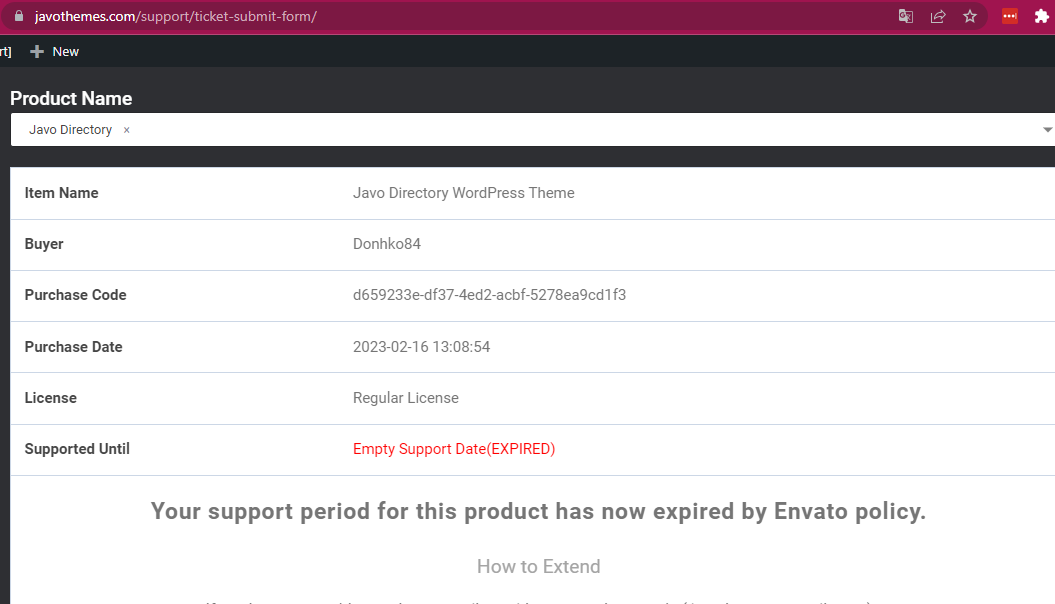Click the plus icon beside New
Screen dimensions: 1055x604
(37, 51)
